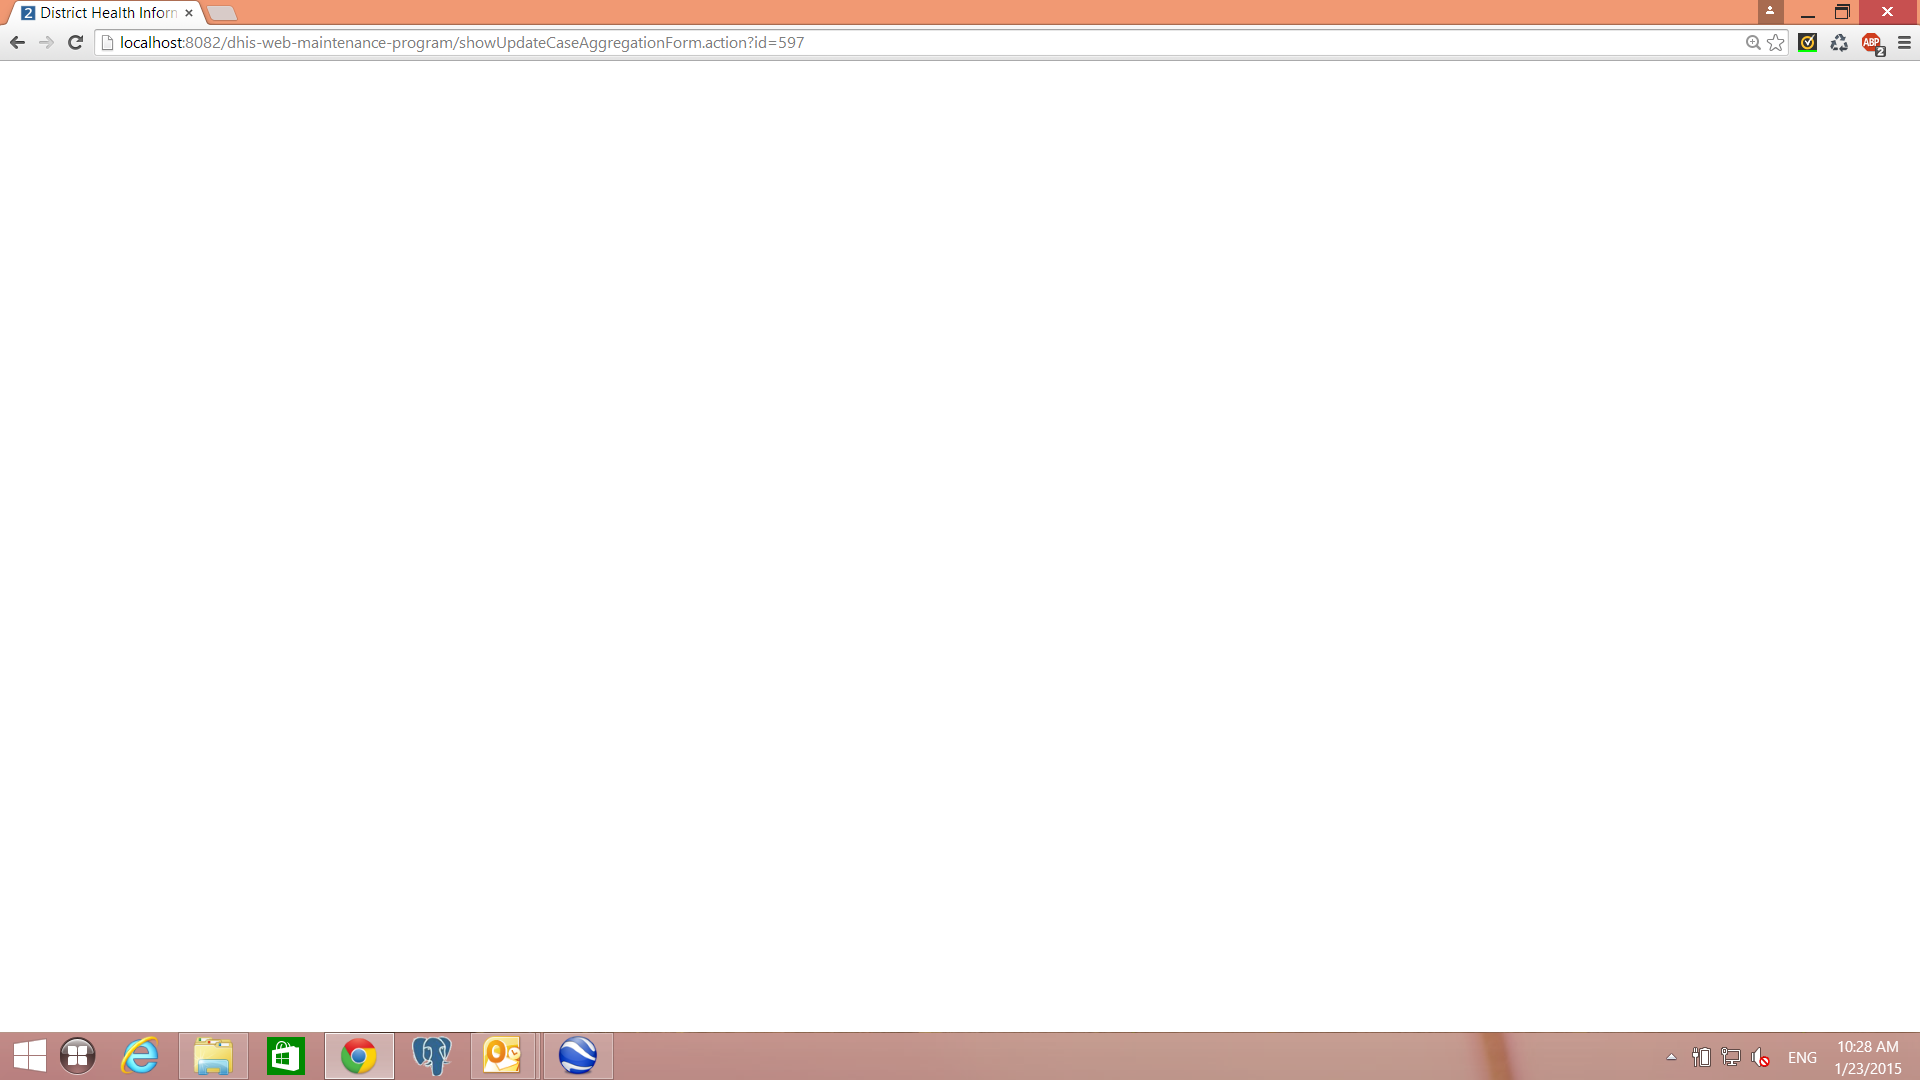Click the recycle arrows extension icon
The width and height of the screenshot is (1920, 1080).
coord(1839,42)
